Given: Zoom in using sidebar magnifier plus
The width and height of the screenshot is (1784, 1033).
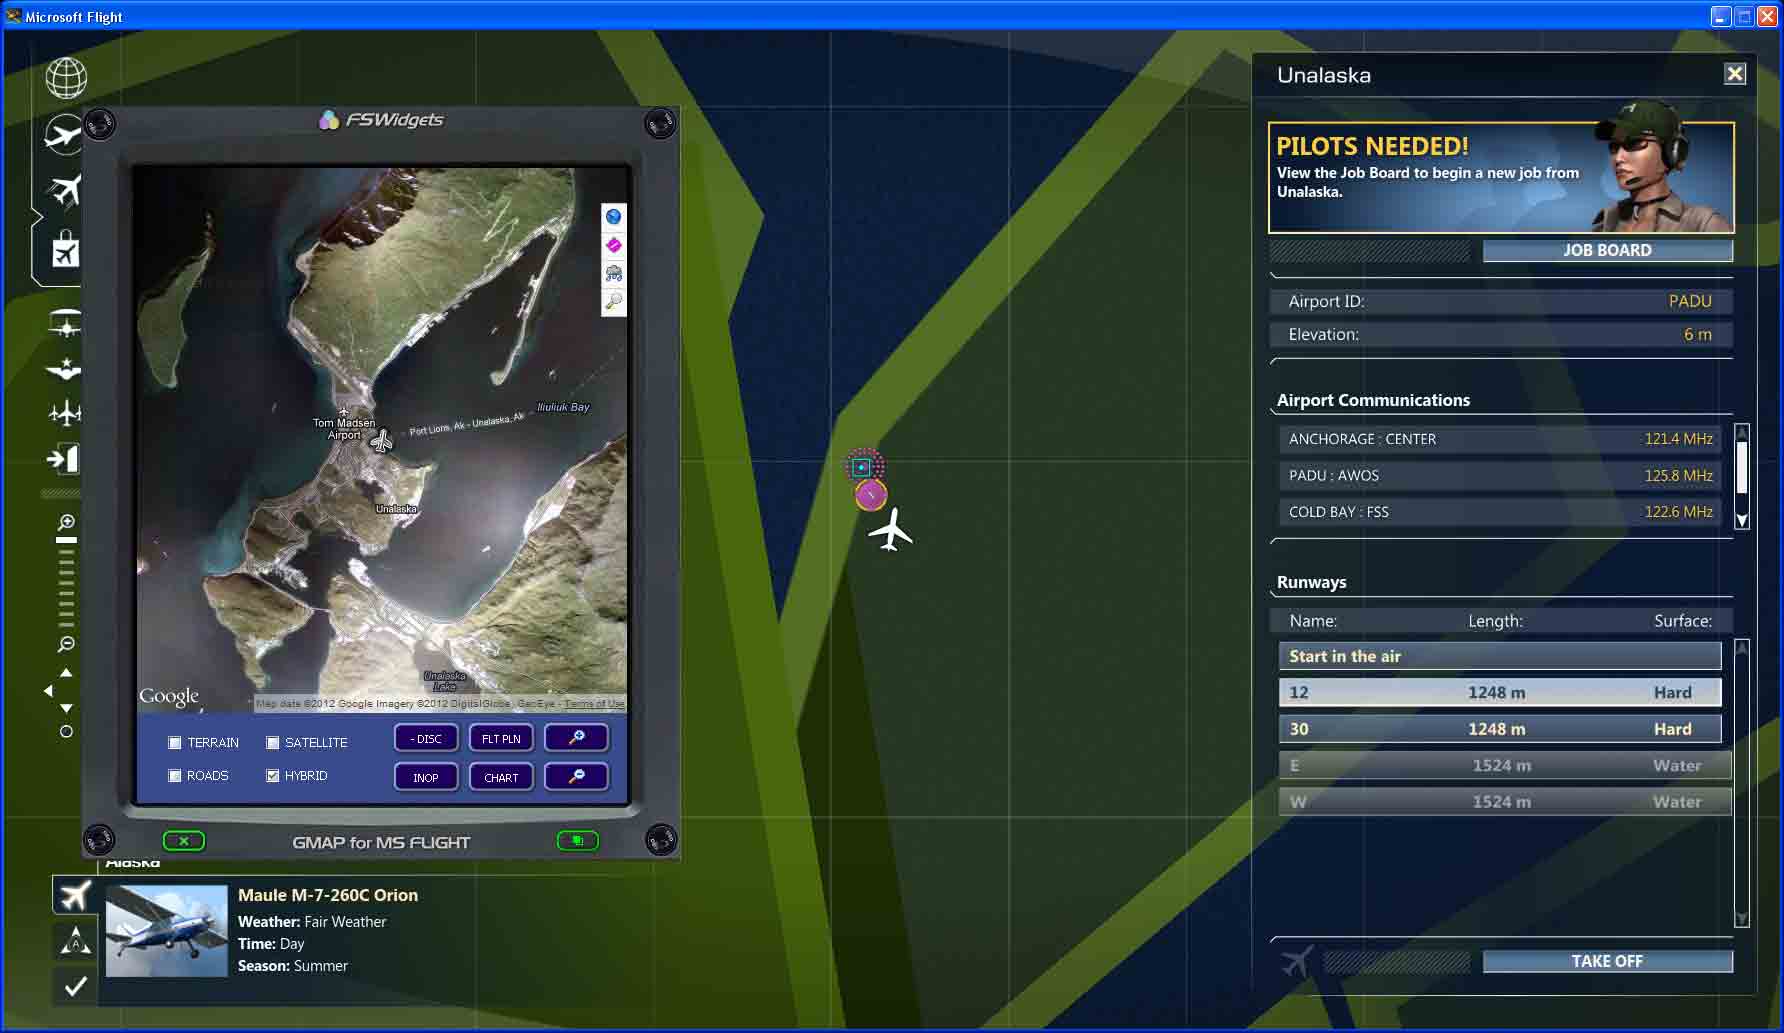Looking at the screenshot, I should [66, 522].
